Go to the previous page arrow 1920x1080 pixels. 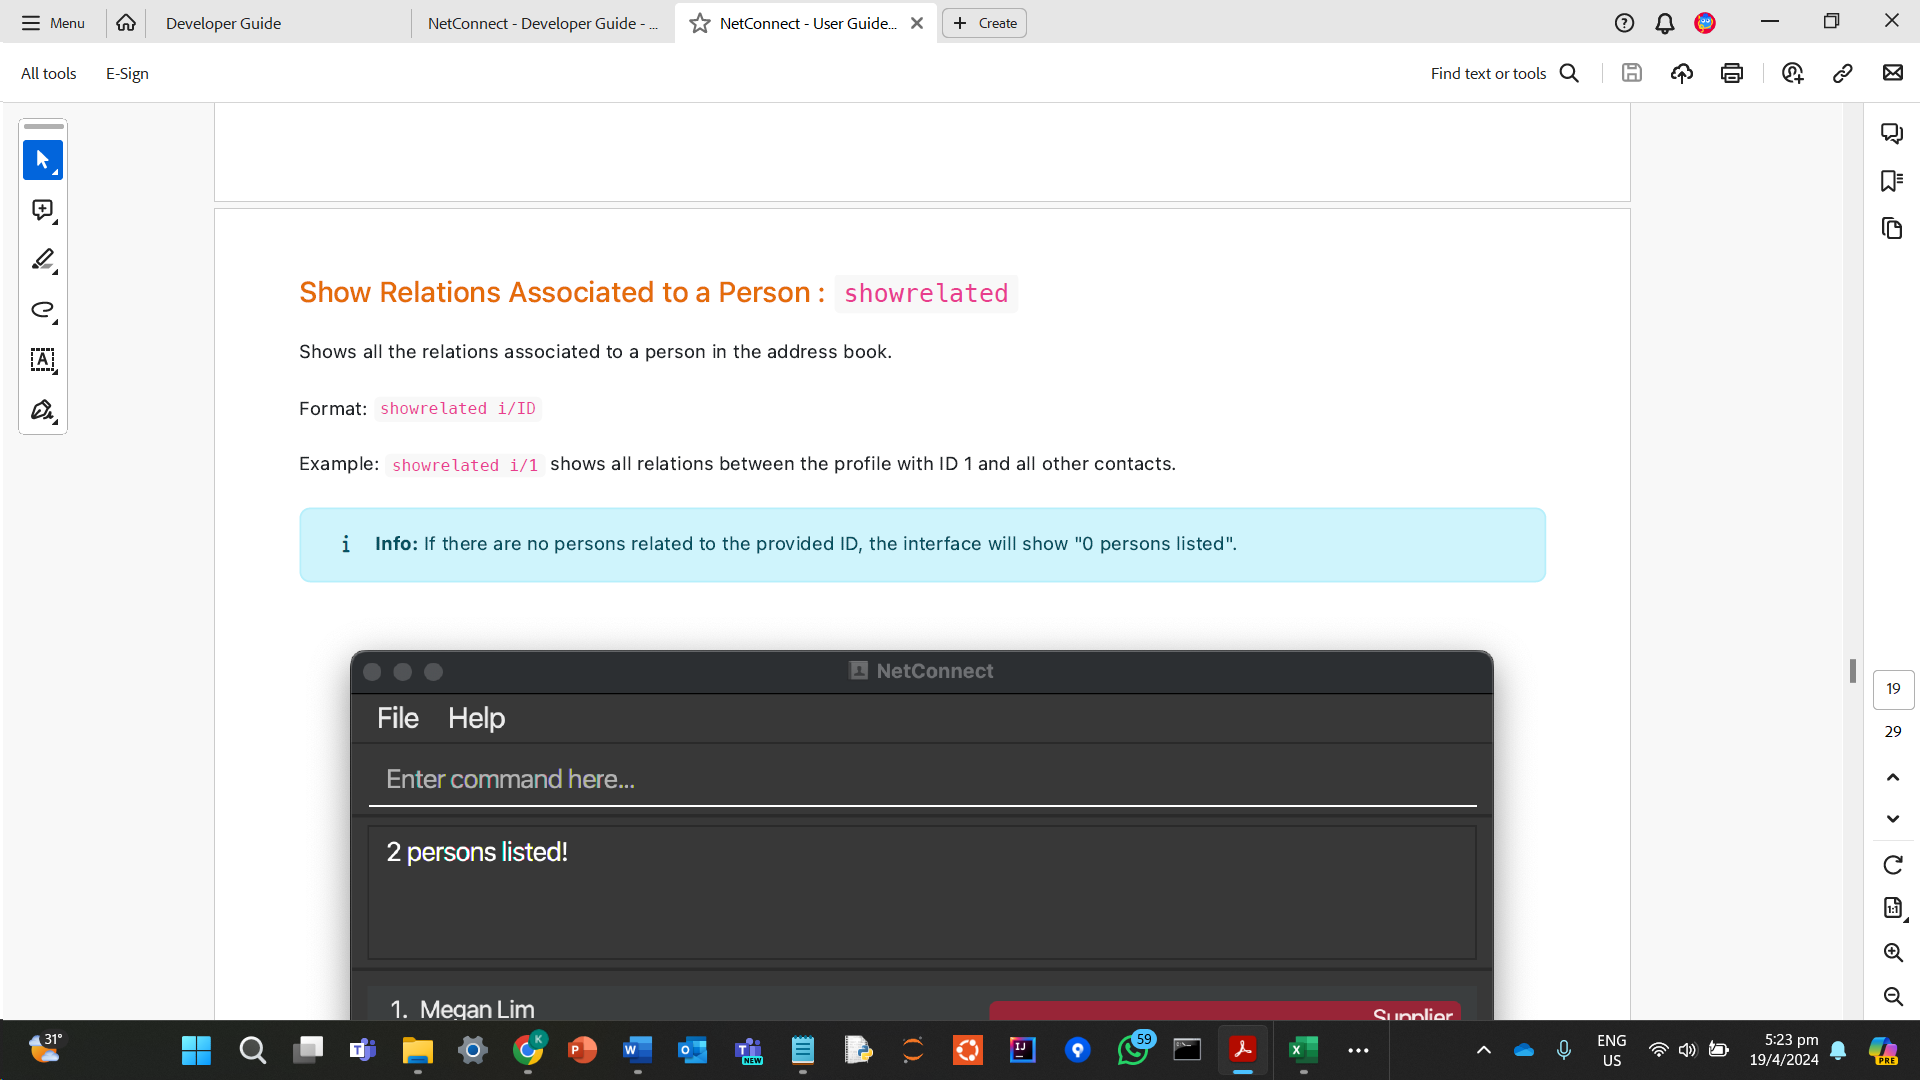pyautogui.click(x=1892, y=777)
